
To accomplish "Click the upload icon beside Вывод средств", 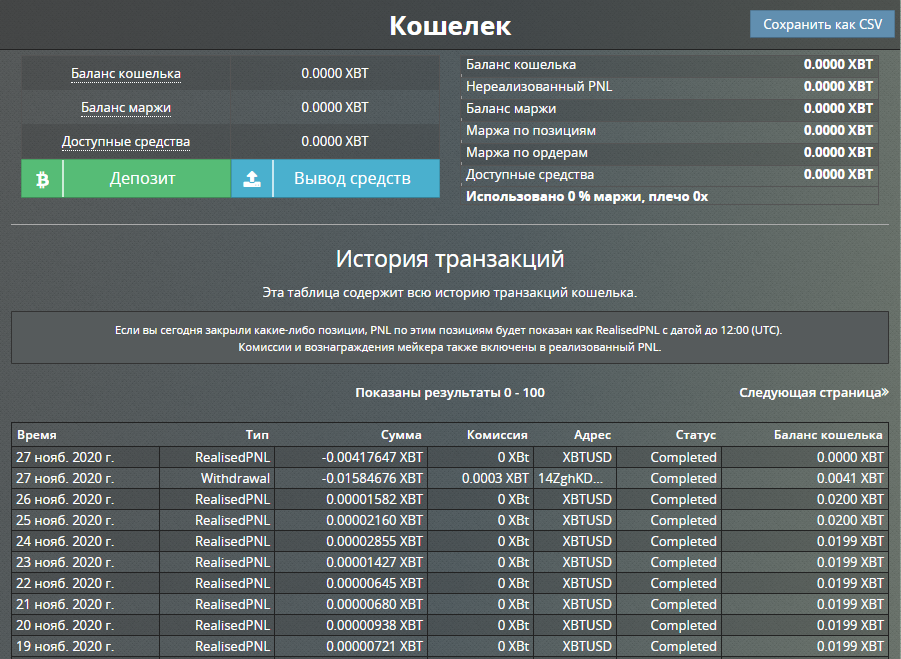I will pyautogui.click(x=252, y=179).
